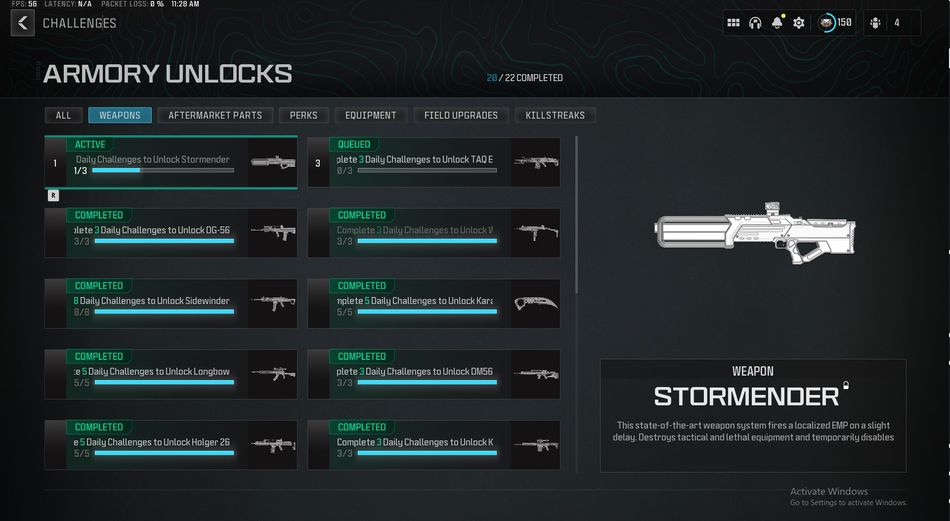Viewport: 950px width, 521px height.
Task: Click the Sidewinder rifle thumbnail
Action: (x=273, y=302)
